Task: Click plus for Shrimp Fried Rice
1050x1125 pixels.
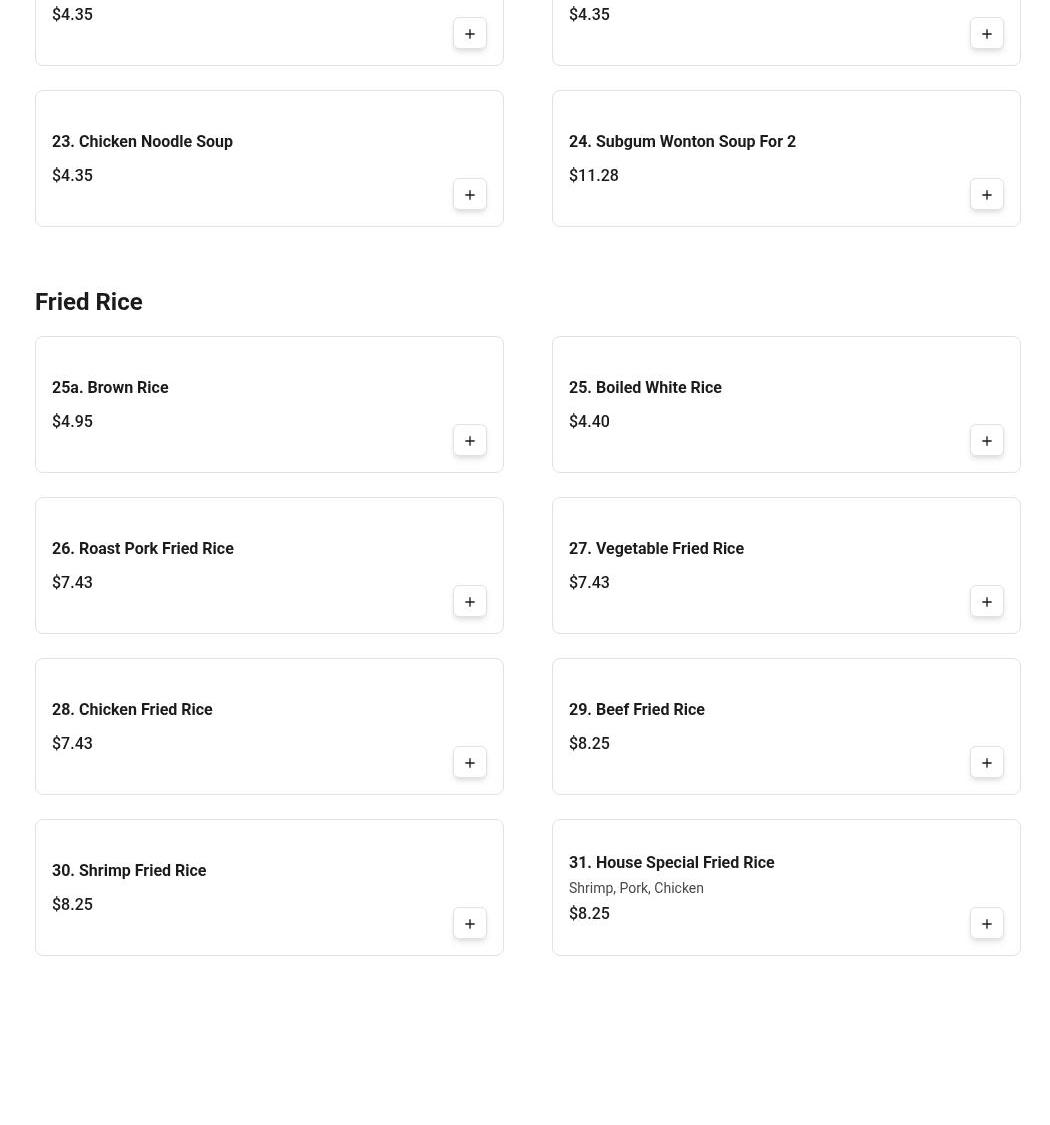Action: [x=470, y=924]
